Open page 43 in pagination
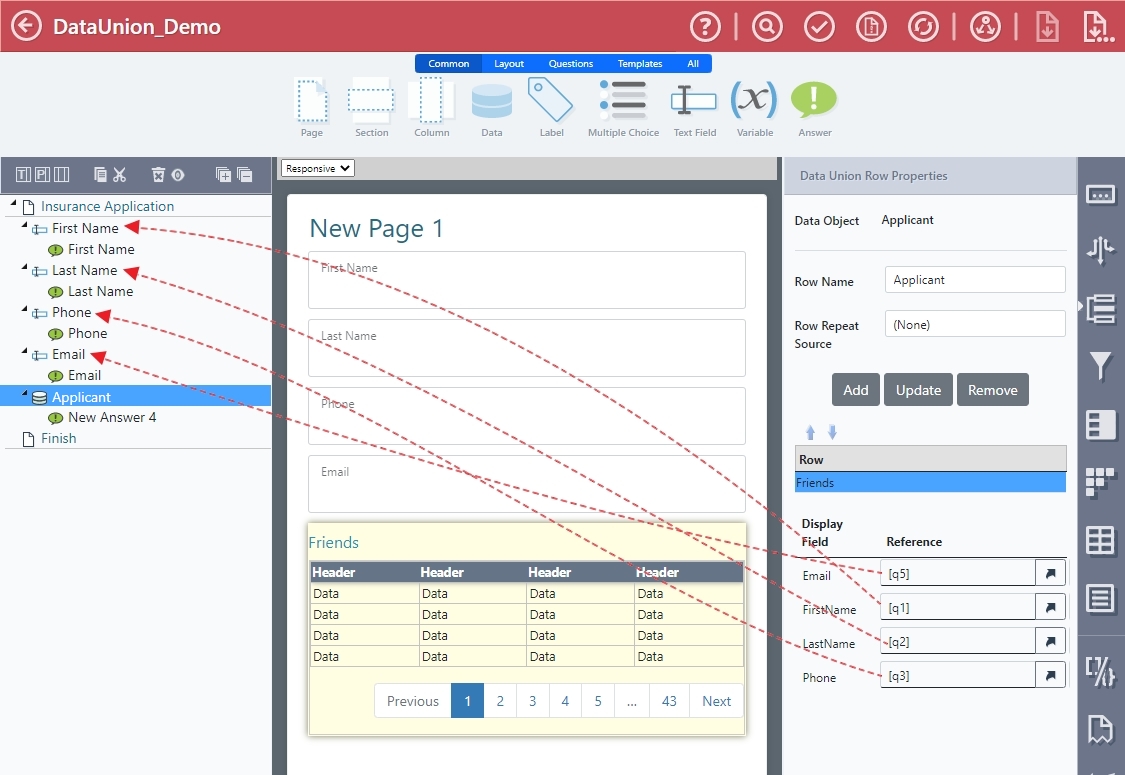 pos(669,701)
